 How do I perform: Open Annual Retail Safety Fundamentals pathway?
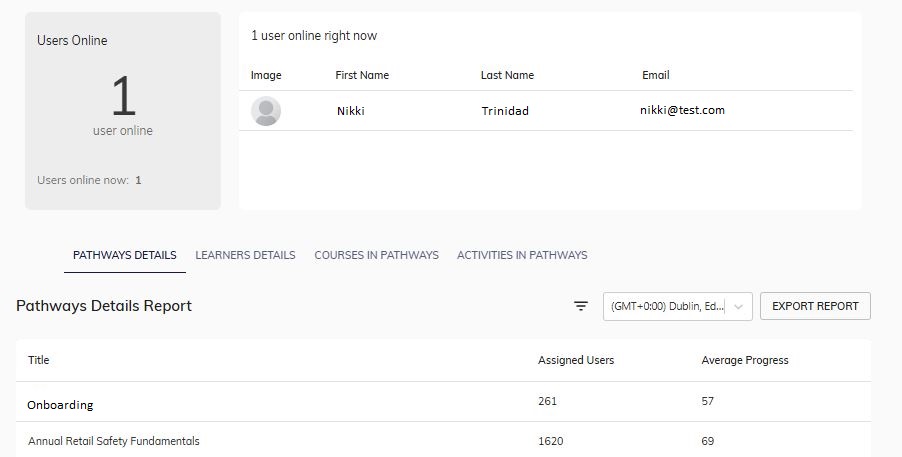click(114, 441)
